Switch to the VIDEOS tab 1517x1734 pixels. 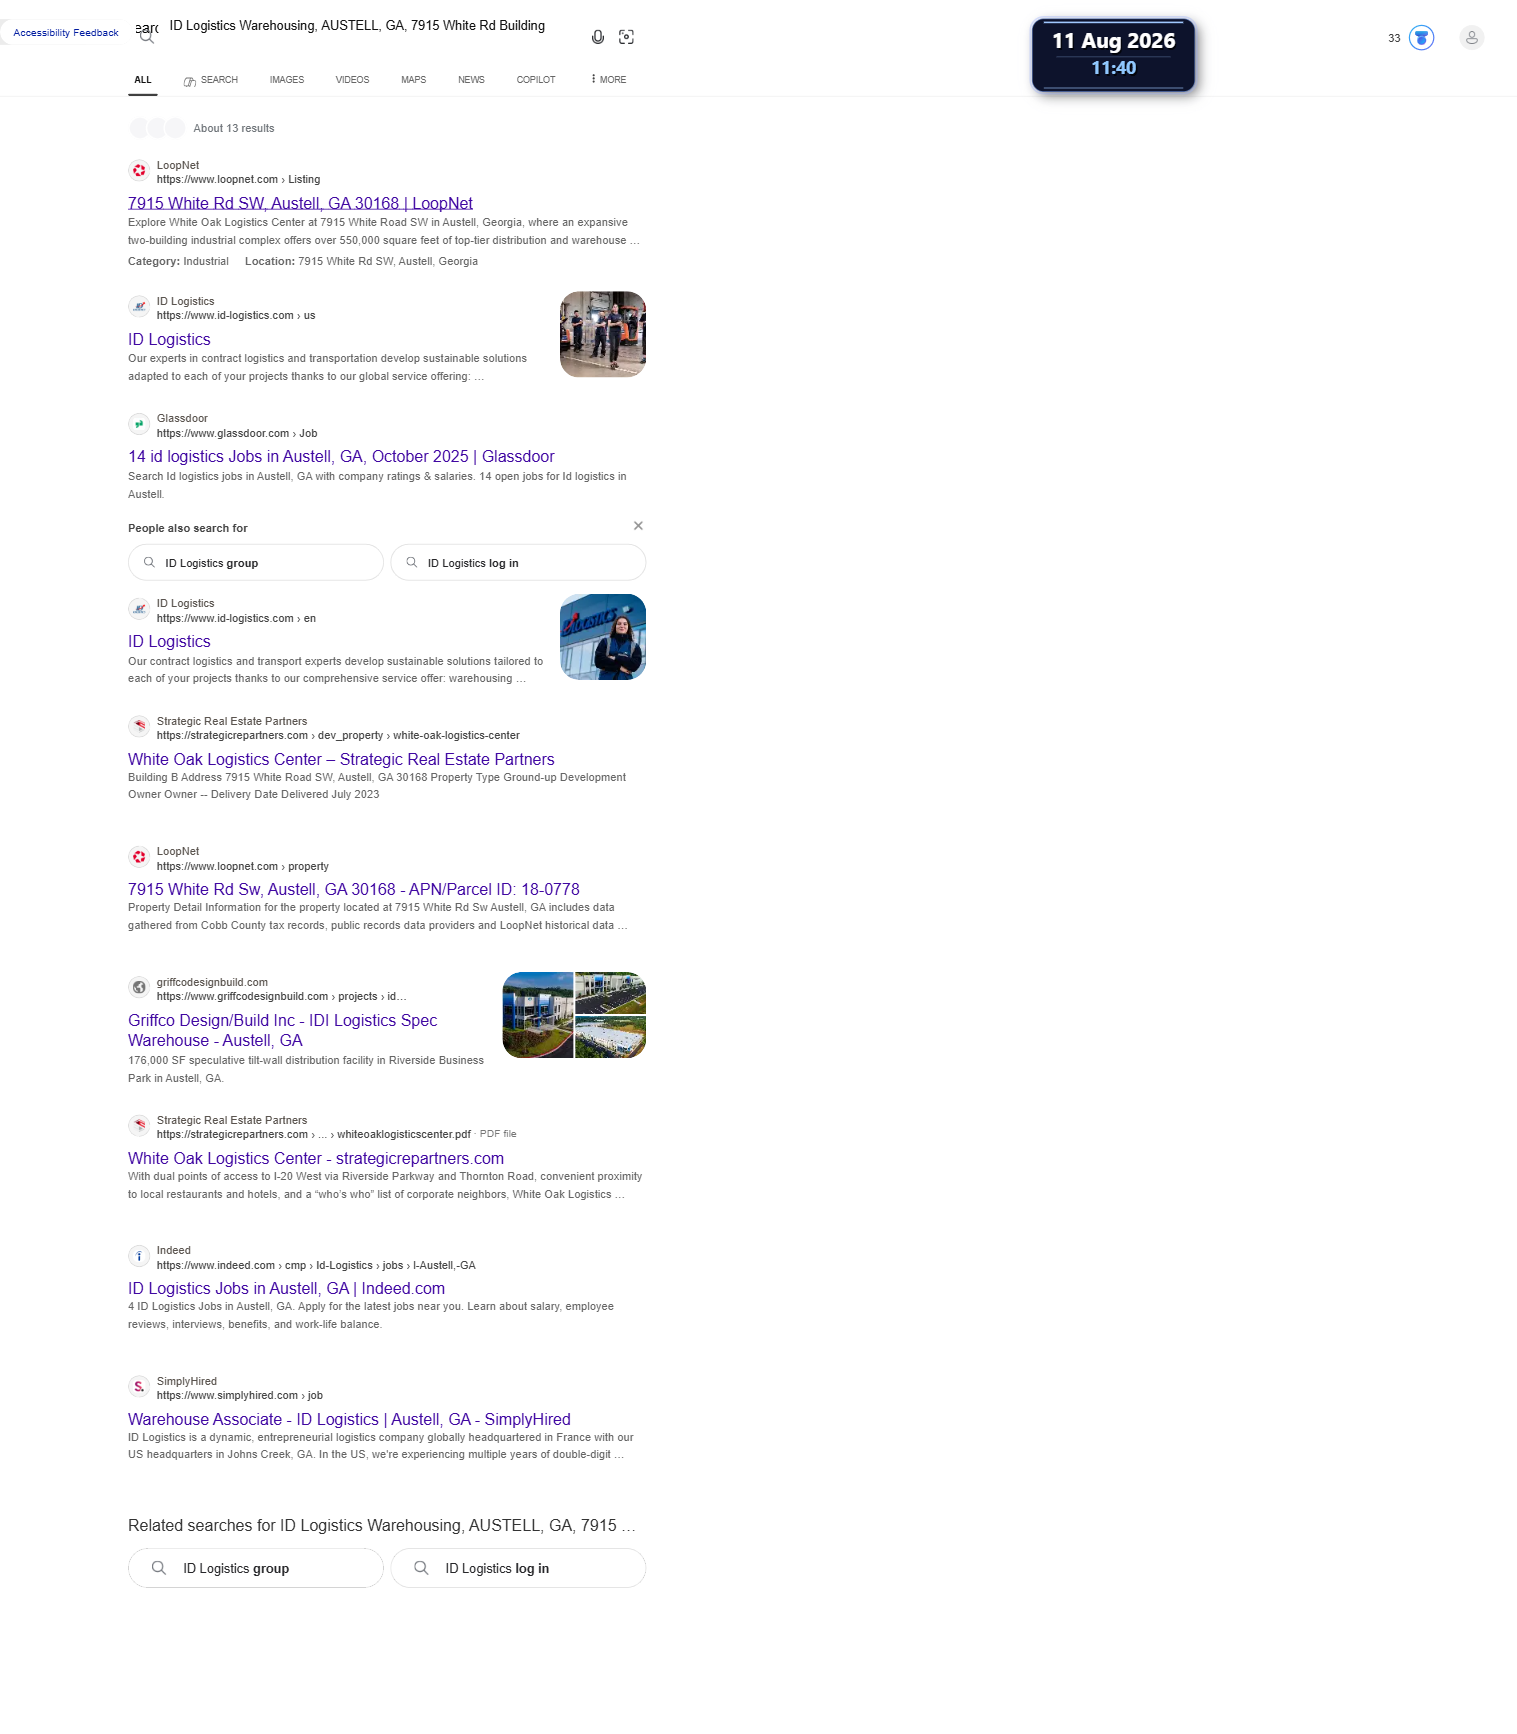click(x=352, y=80)
